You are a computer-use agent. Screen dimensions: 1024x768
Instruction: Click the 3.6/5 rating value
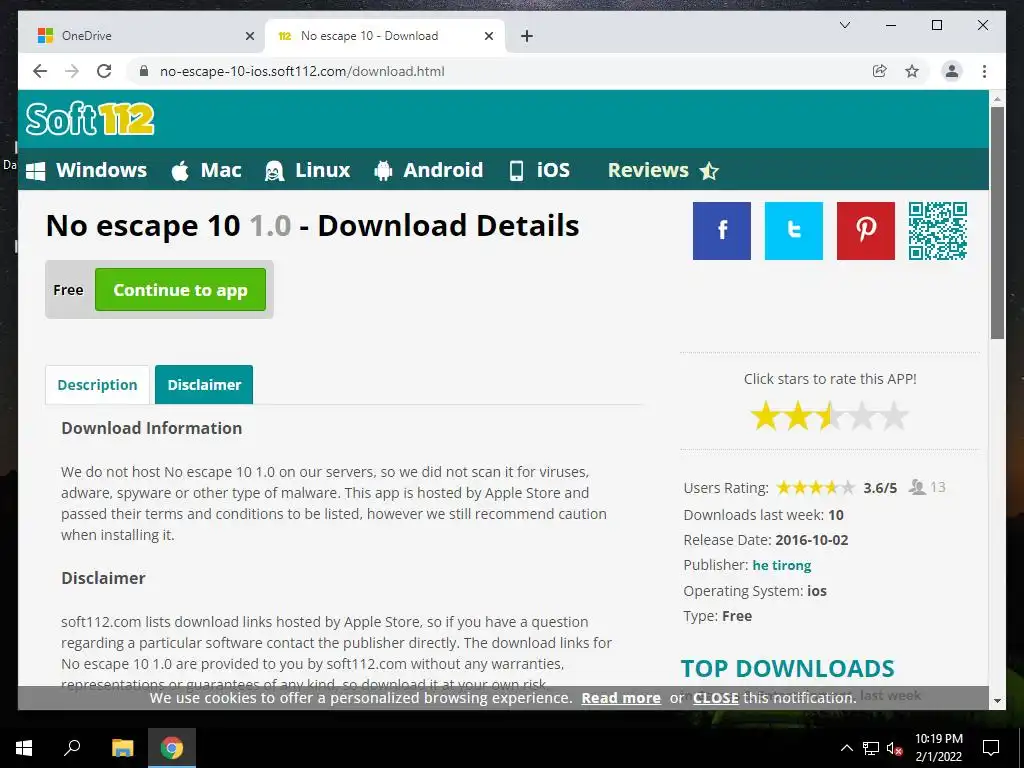point(880,488)
